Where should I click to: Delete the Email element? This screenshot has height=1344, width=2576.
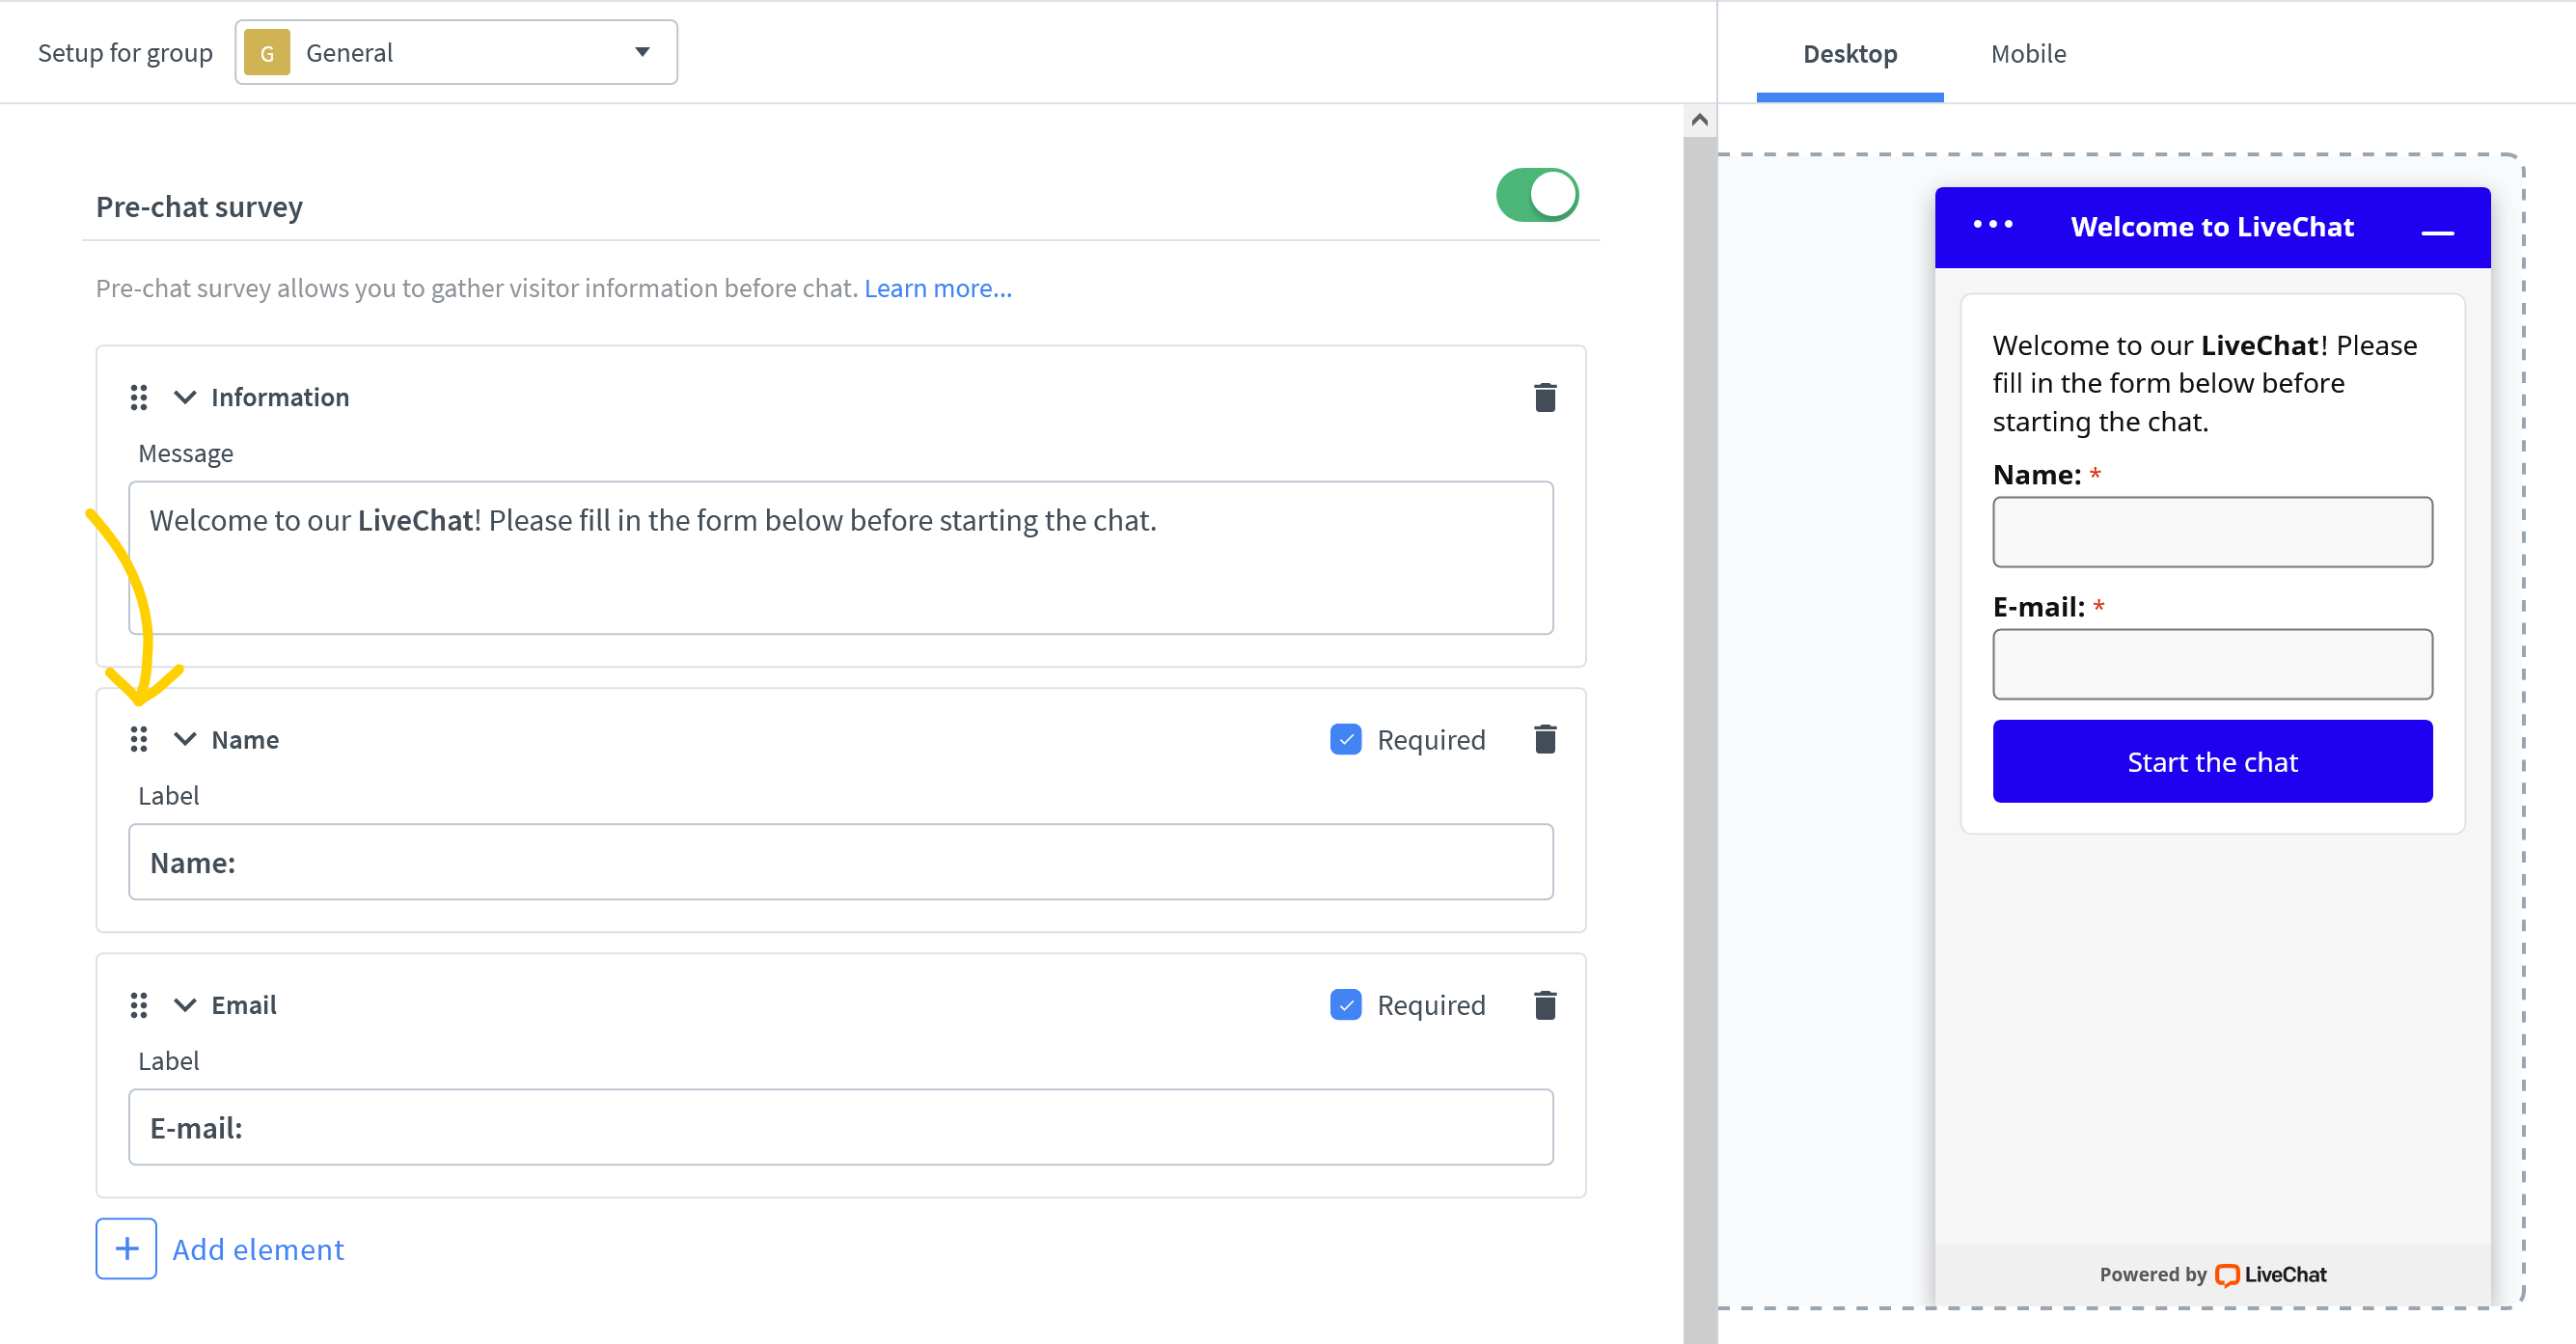click(1546, 1005)
